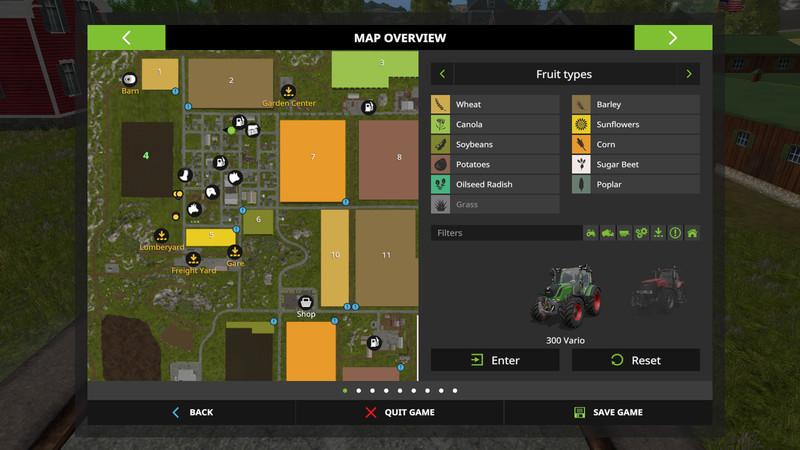
Task: Toggle the exclamation mark filter
Action: tap(675, 233)
